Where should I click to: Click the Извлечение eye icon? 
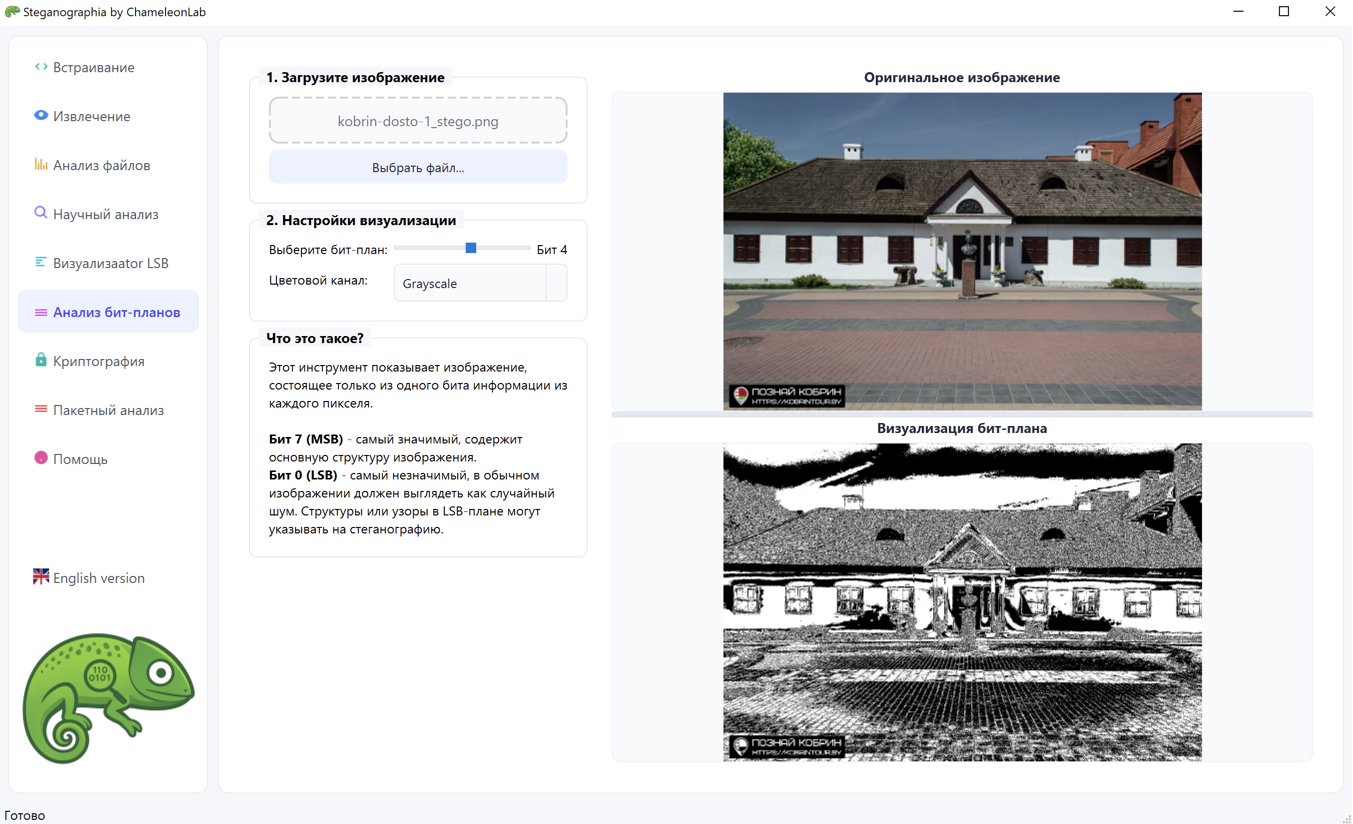[x=41, y=115]
